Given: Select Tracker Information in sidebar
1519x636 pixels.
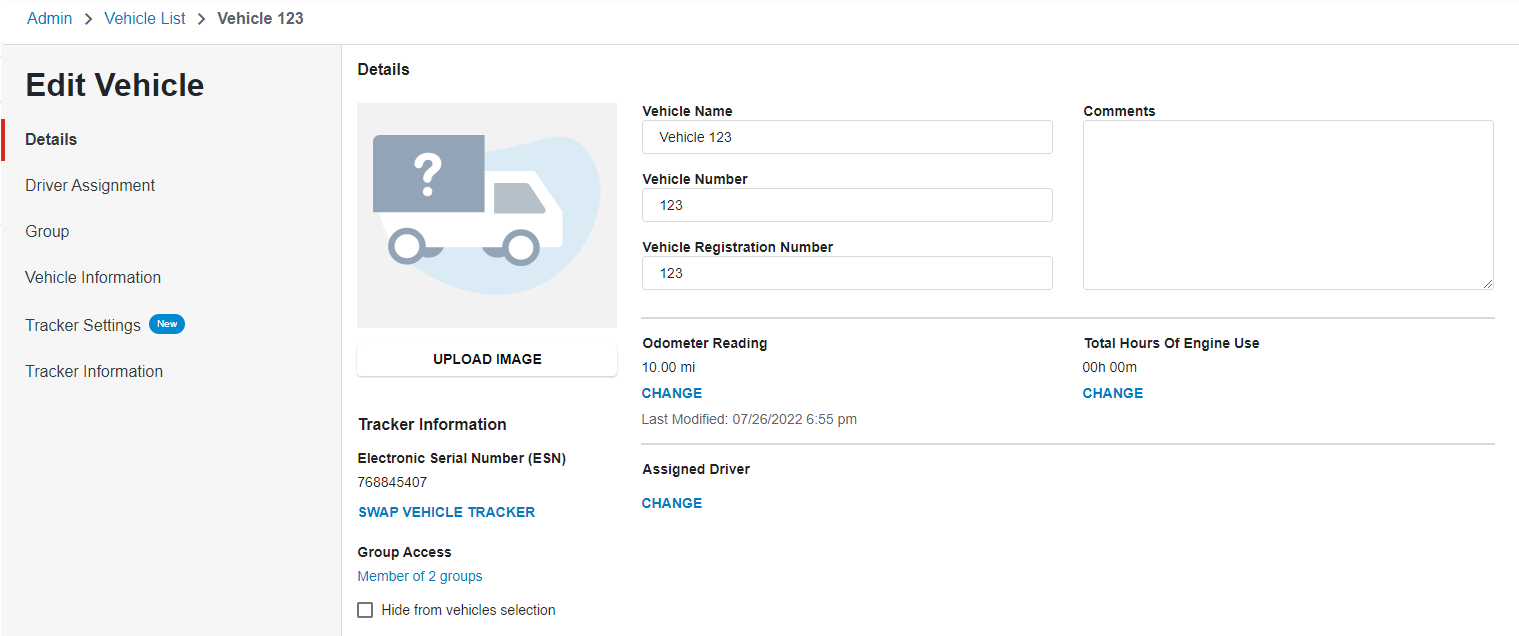Looking at the screenshot, I should point(94,371).
